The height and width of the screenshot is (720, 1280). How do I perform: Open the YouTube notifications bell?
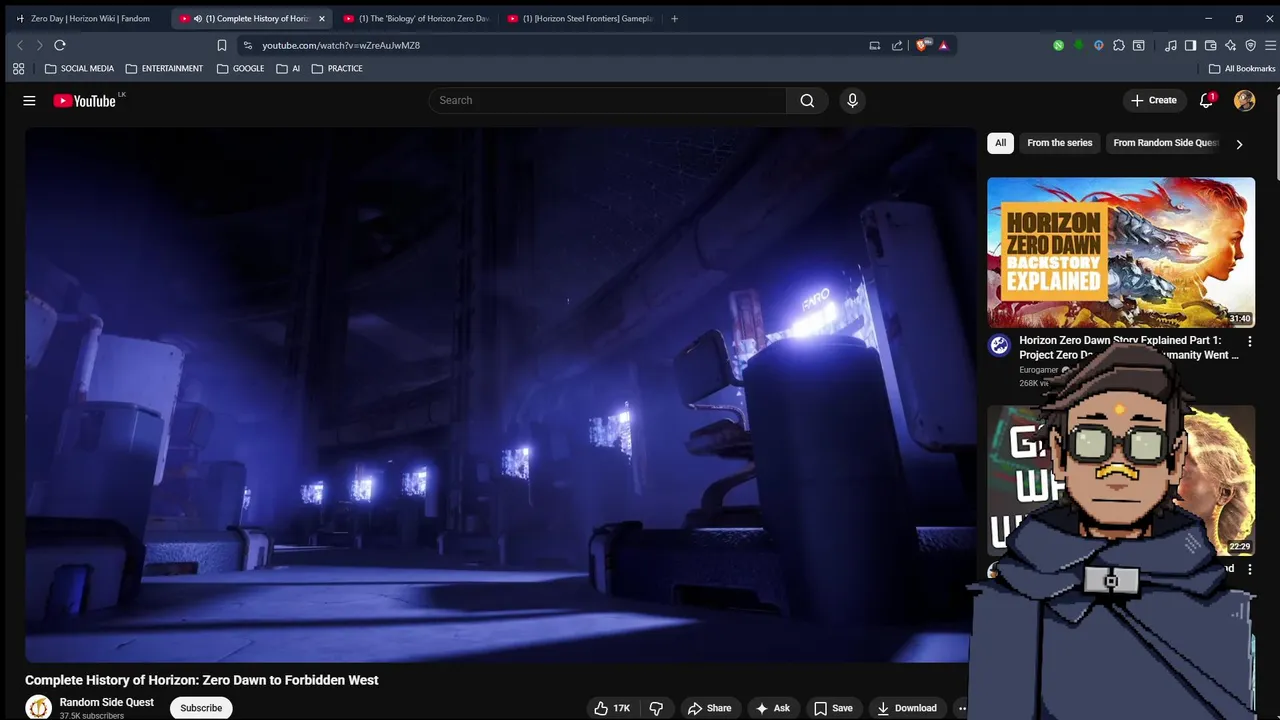point(1206,100)
